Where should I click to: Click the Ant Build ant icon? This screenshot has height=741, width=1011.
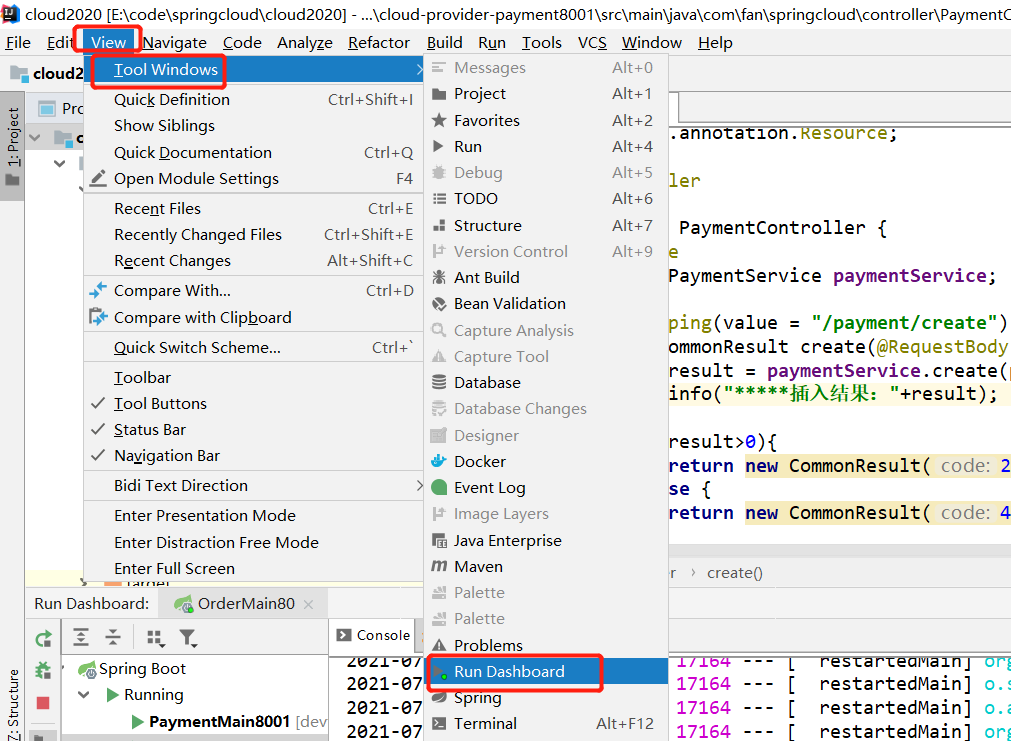coord(438,277)
